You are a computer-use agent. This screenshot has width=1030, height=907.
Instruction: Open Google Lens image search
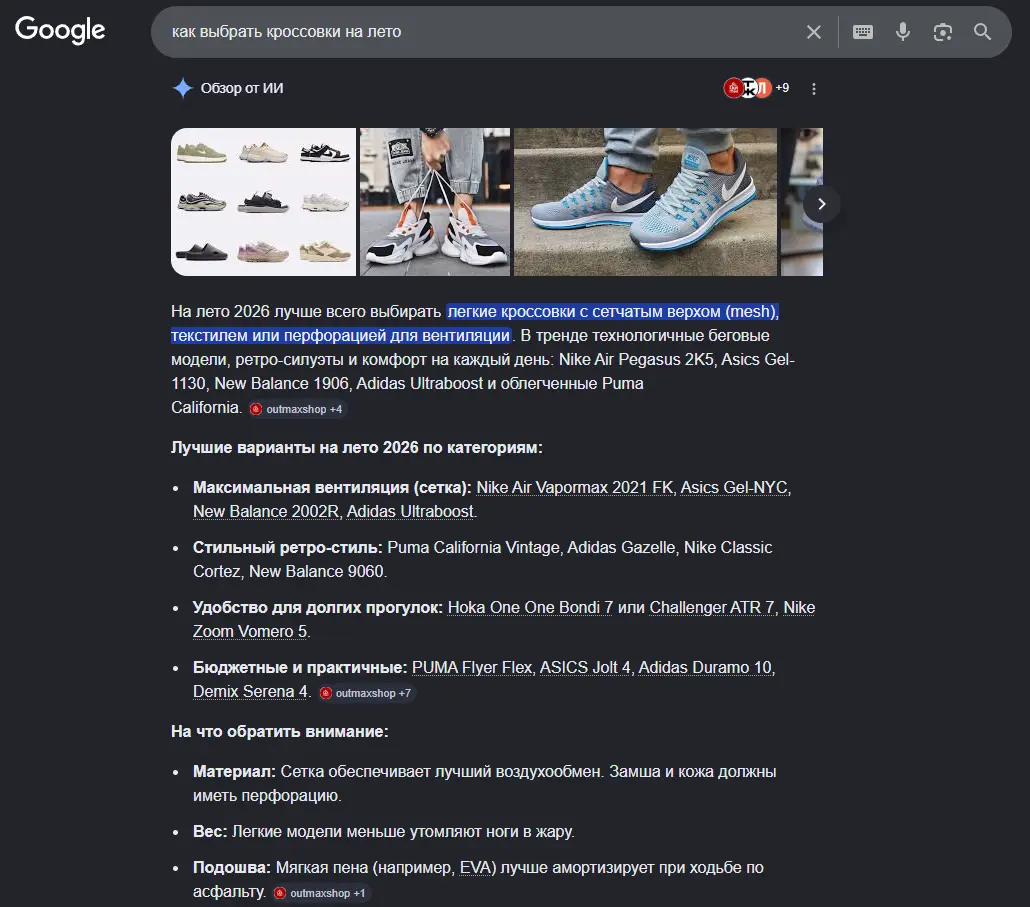coord(942,32)
